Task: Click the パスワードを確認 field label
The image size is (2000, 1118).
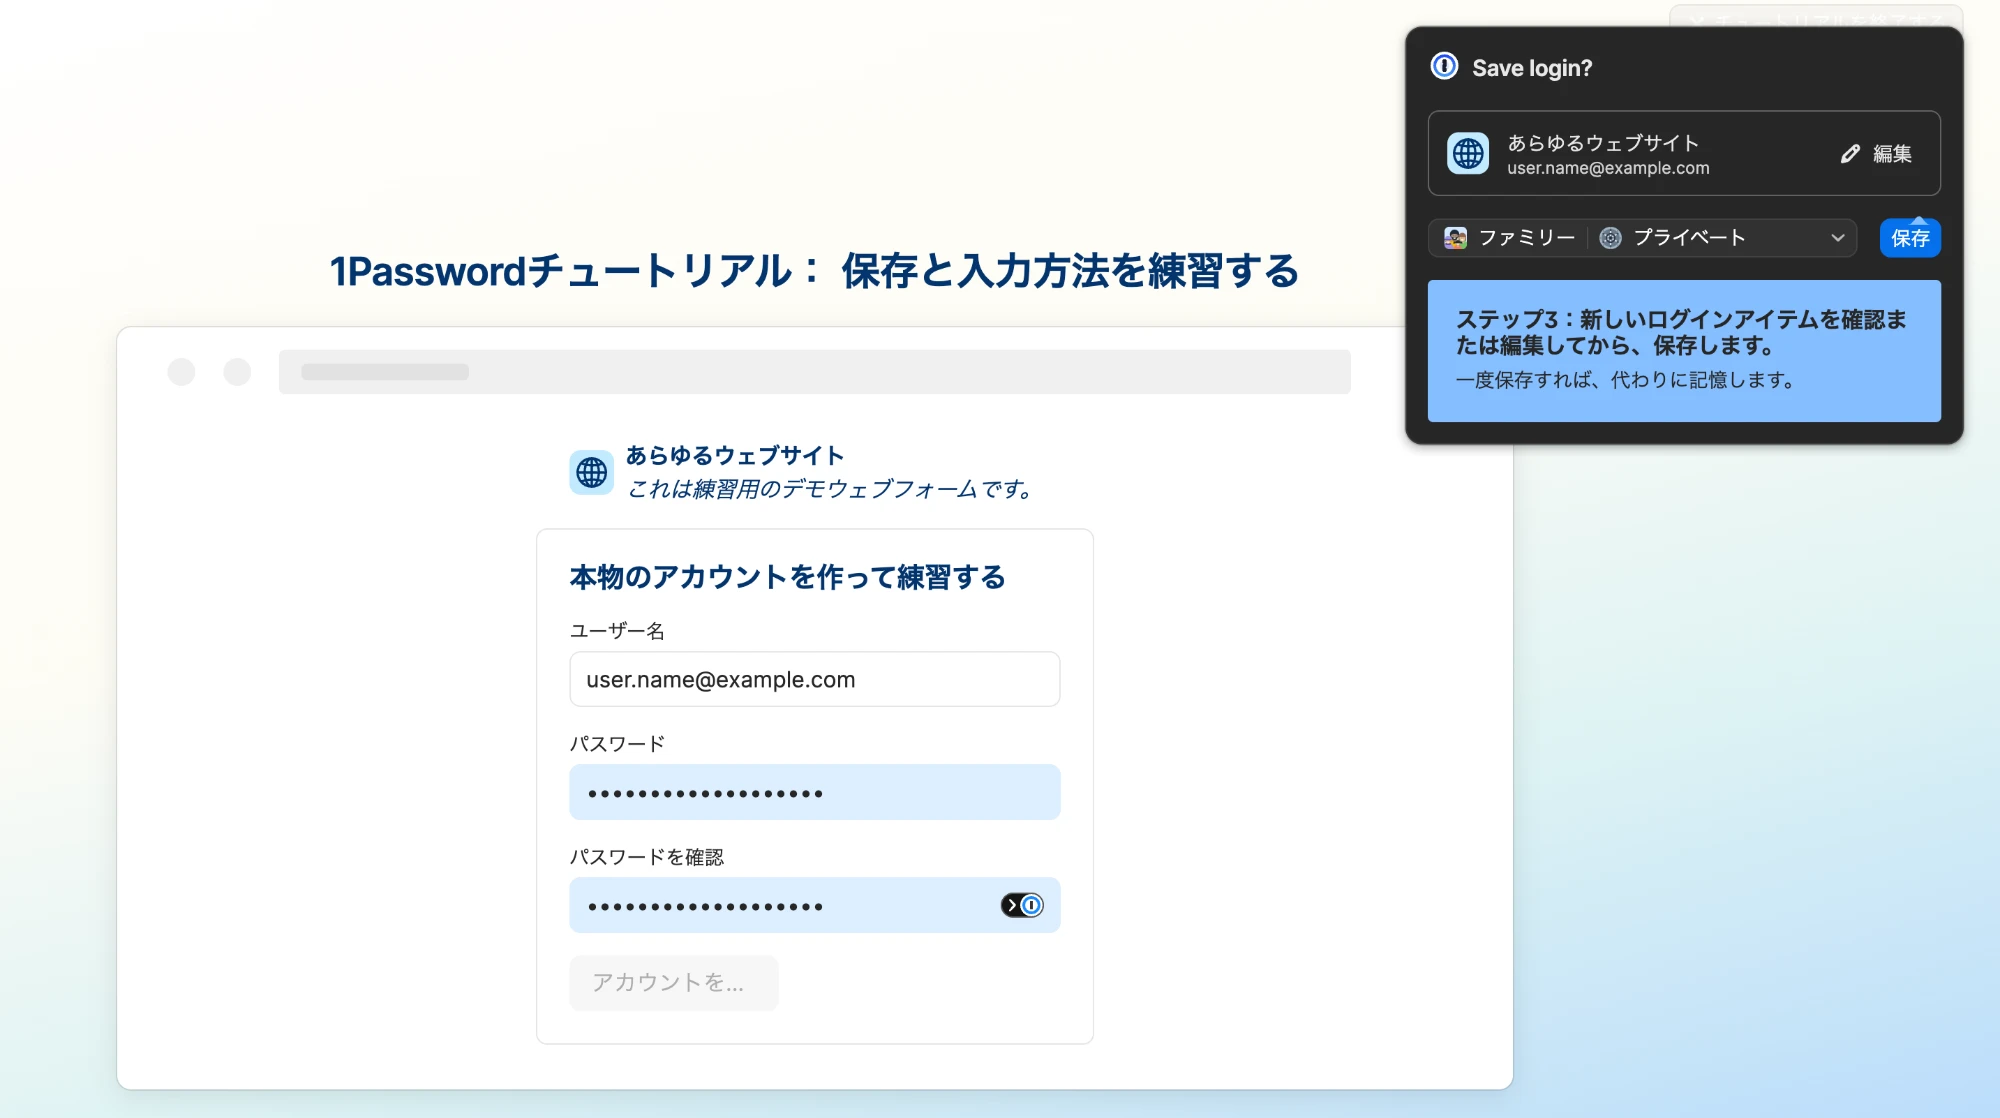Action: (x=646, y=857)
